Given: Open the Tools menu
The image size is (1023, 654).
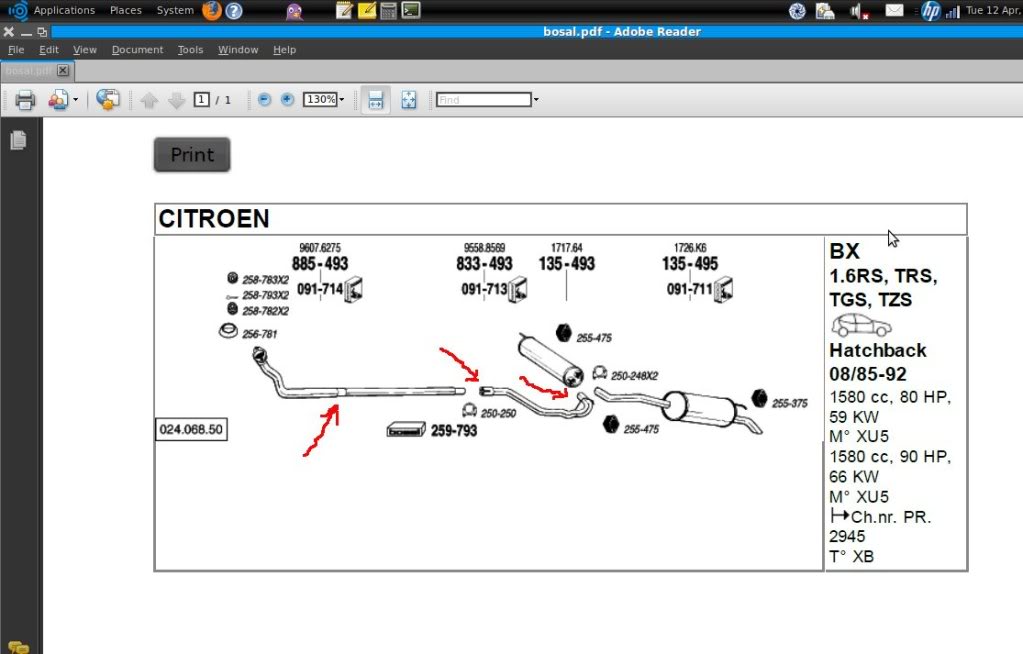Looking at the screenshot, I should (190, 50).
